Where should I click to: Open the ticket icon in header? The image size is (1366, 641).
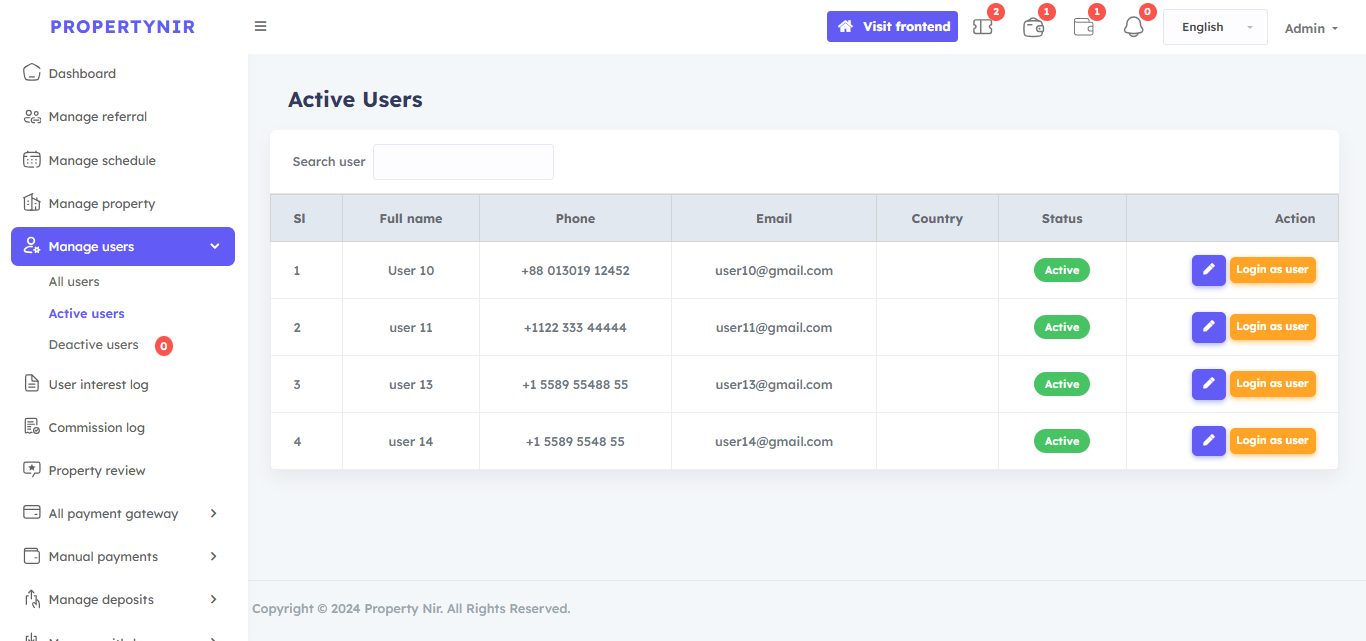click(983, 27)
